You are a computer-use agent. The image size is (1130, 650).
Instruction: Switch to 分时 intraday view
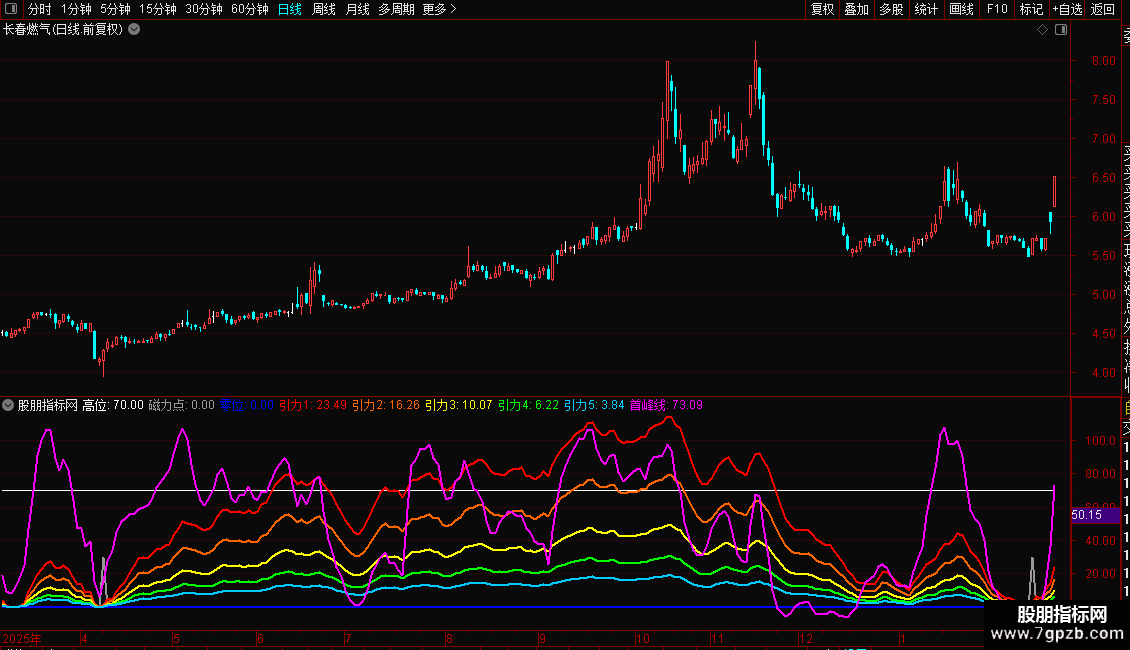40,9
